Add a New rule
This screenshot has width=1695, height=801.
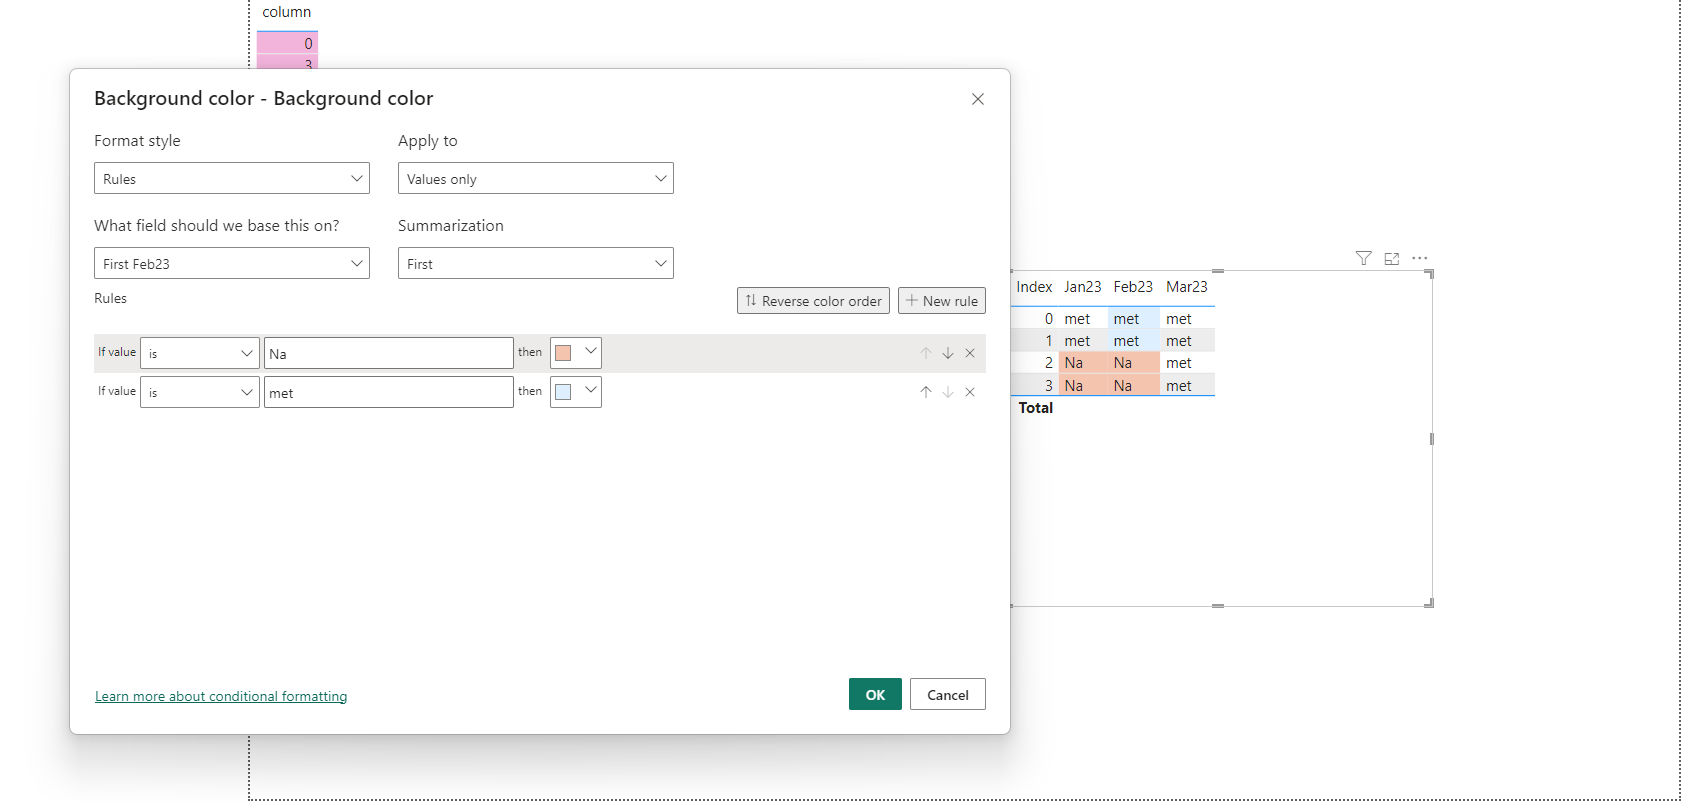click(x=942, y=301)
